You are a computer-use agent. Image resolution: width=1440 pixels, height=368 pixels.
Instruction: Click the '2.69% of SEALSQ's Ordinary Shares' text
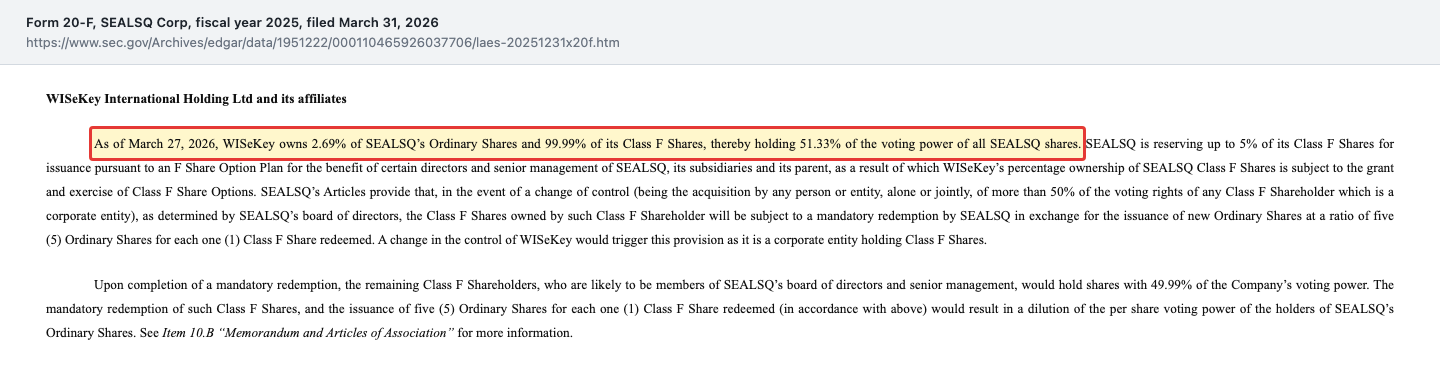pyautogui.click(x=415, y=144)
